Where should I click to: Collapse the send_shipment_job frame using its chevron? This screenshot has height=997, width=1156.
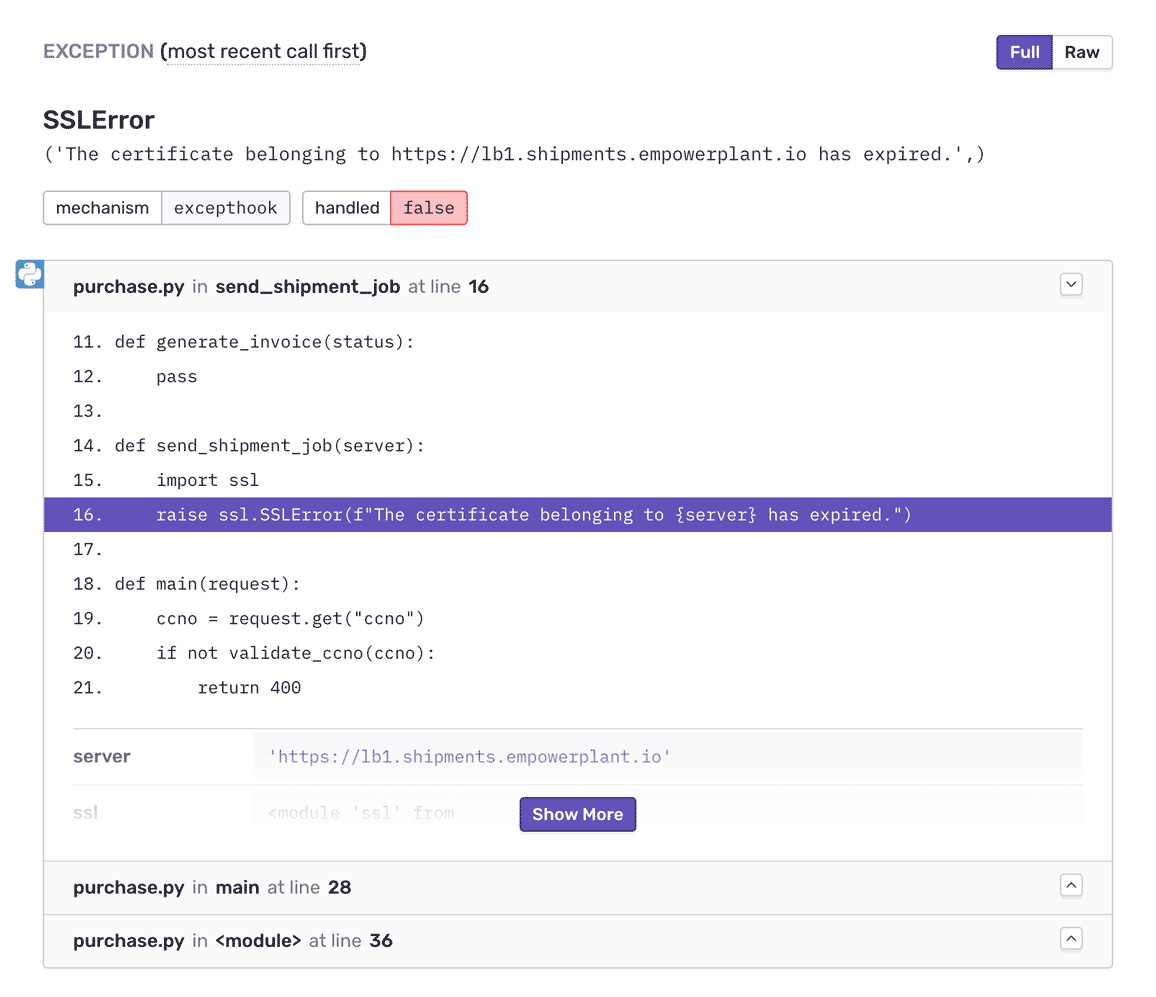click(1071, 285)
